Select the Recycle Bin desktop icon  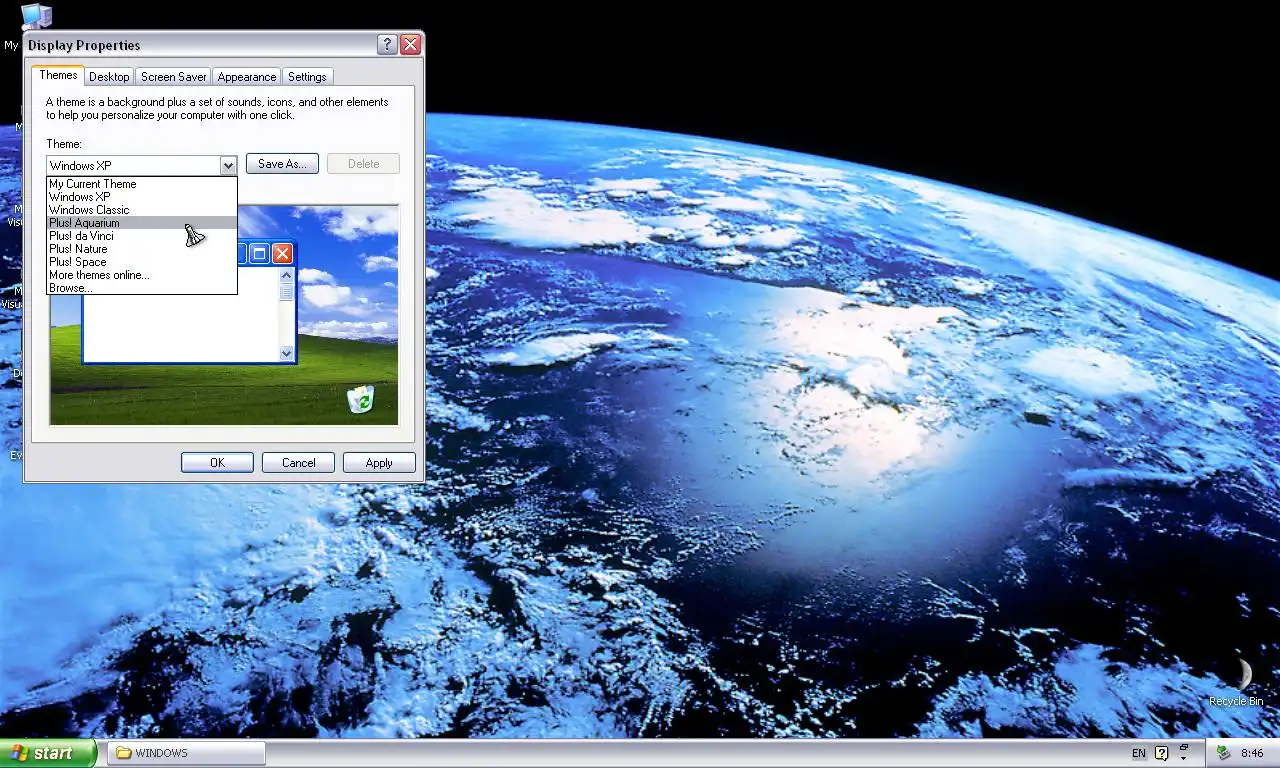(x=1236, y=682)
